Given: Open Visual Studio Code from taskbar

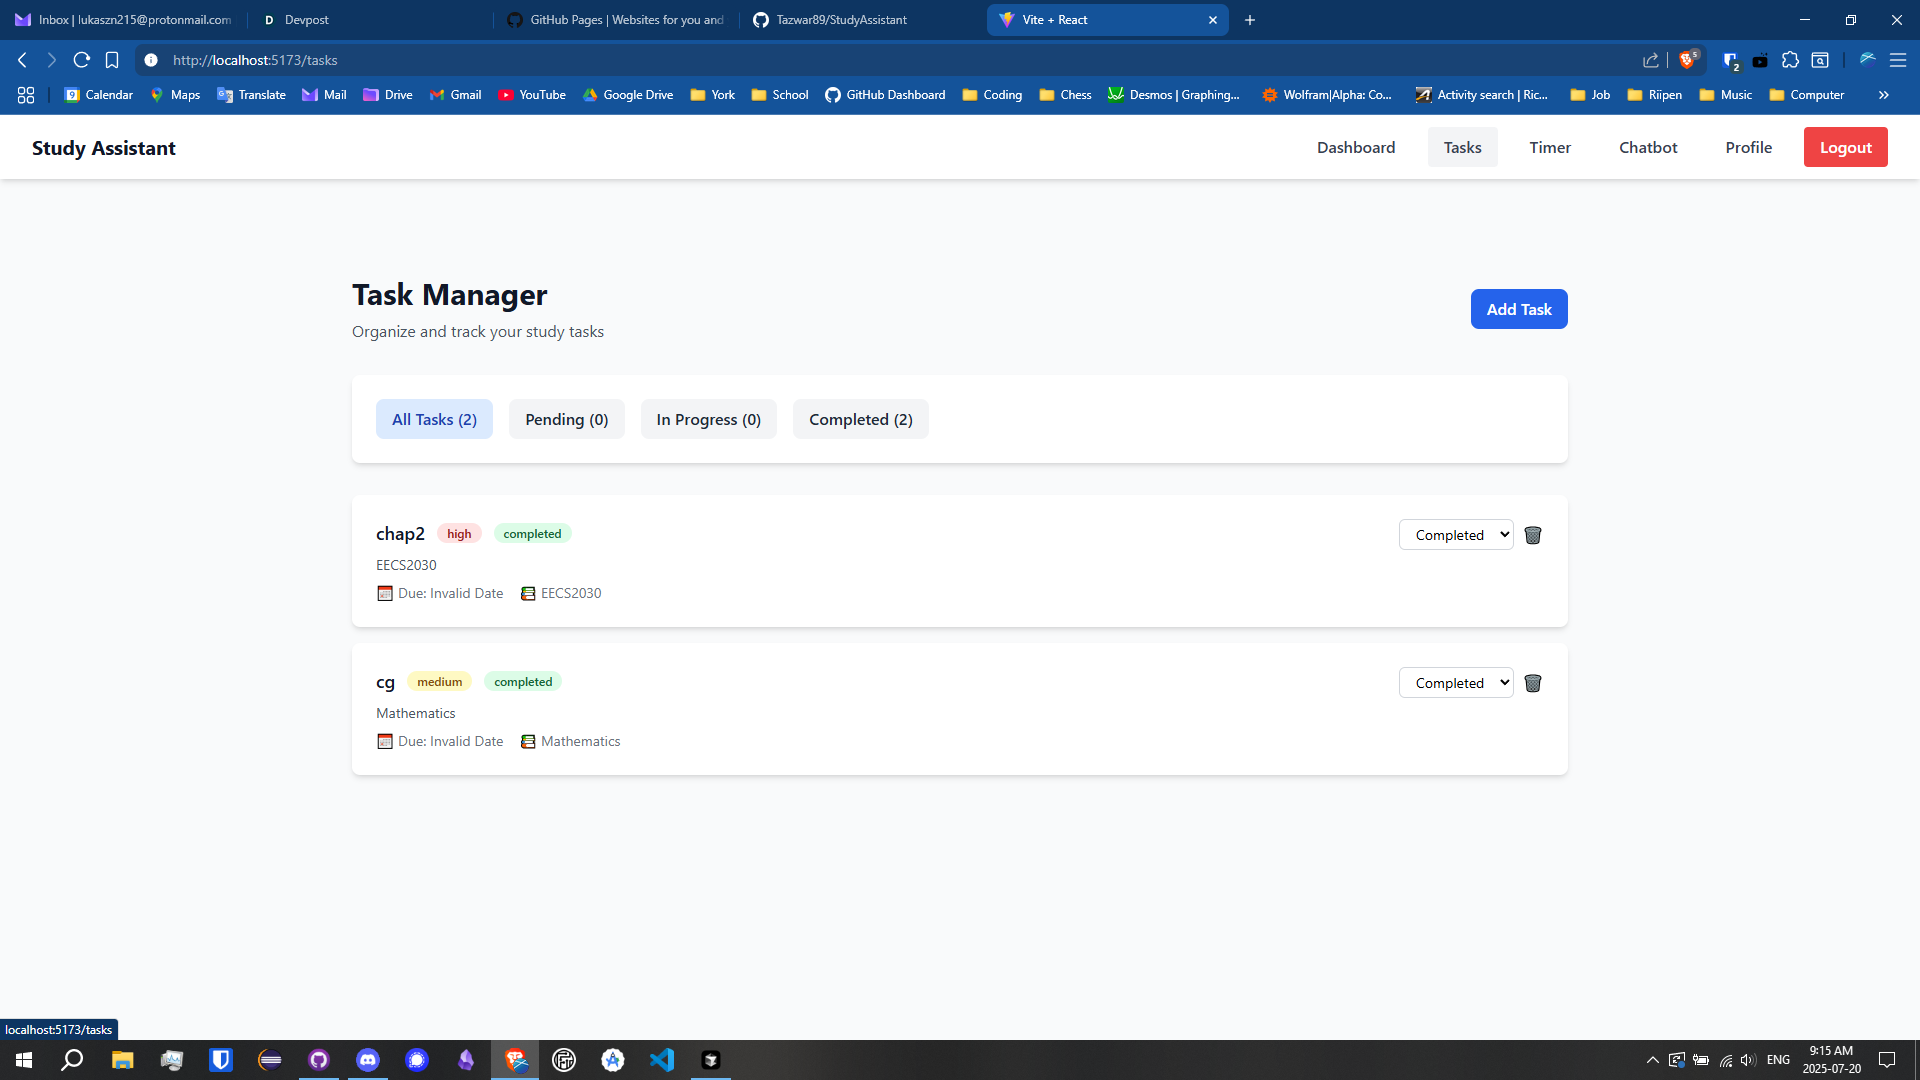Looking at the screenshot, I should click(x=661, y=1060).
